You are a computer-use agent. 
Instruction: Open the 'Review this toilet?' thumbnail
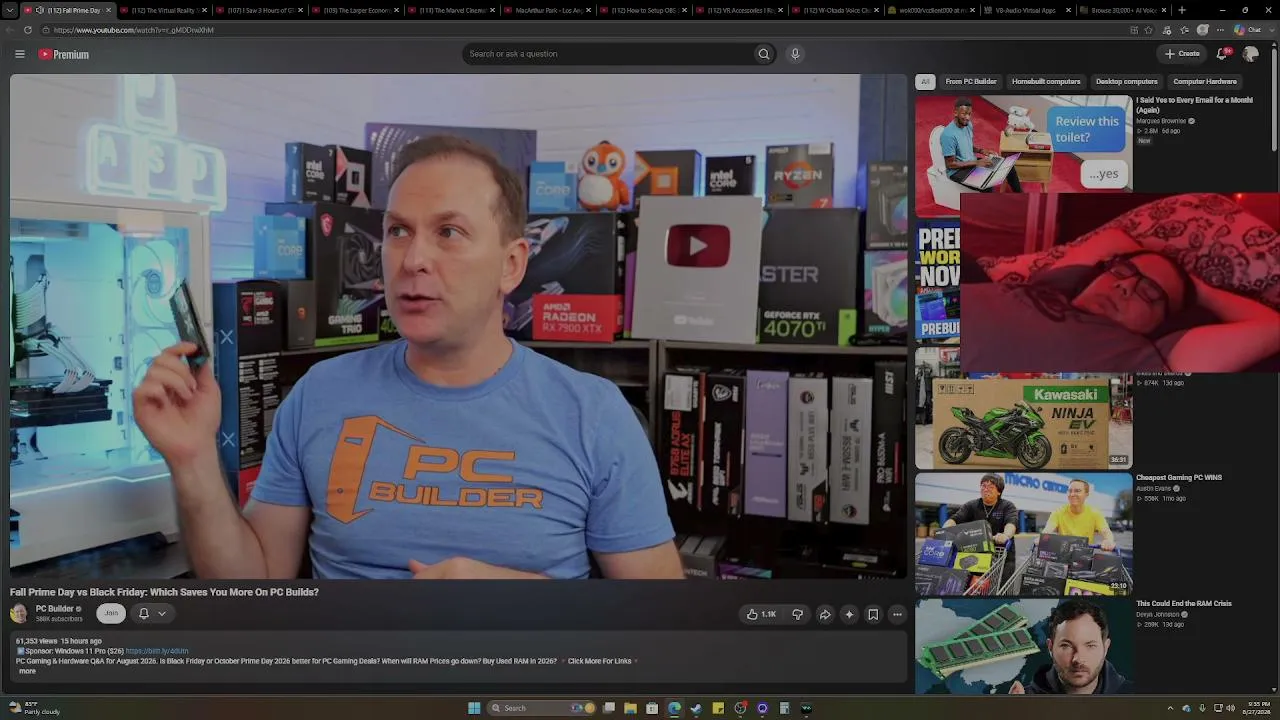[x=1024, y=143]
